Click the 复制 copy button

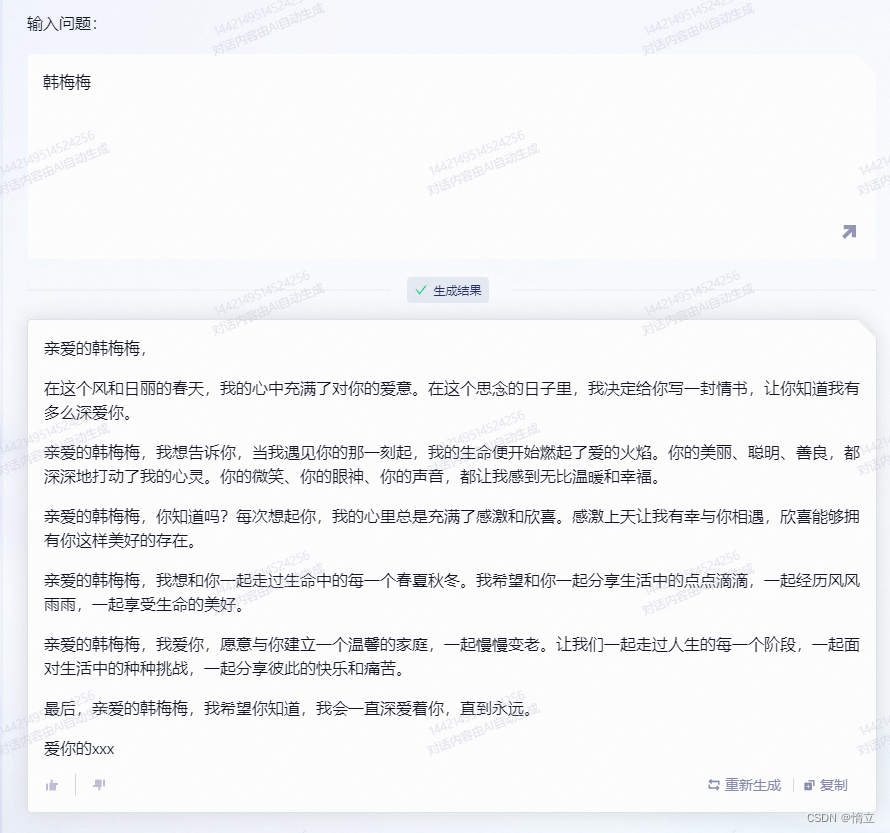(826, 785)
